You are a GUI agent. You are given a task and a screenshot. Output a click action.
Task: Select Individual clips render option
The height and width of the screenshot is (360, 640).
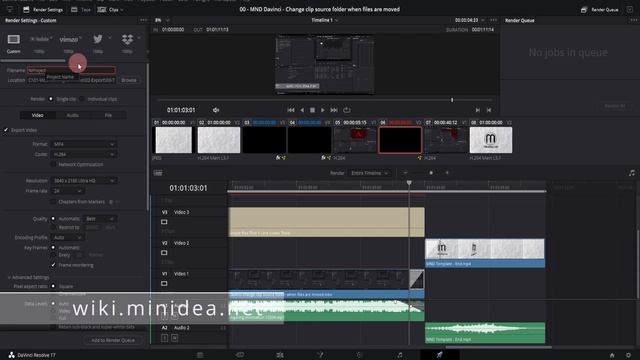(x=82, y=99)
